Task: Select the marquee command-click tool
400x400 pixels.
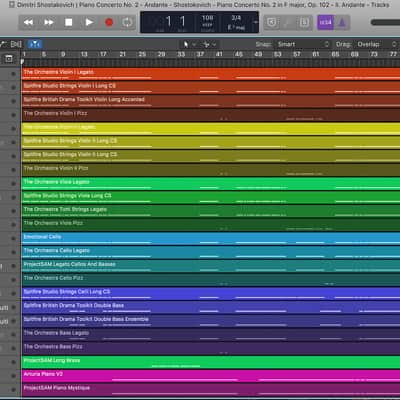Action: (x=206, y=44)
